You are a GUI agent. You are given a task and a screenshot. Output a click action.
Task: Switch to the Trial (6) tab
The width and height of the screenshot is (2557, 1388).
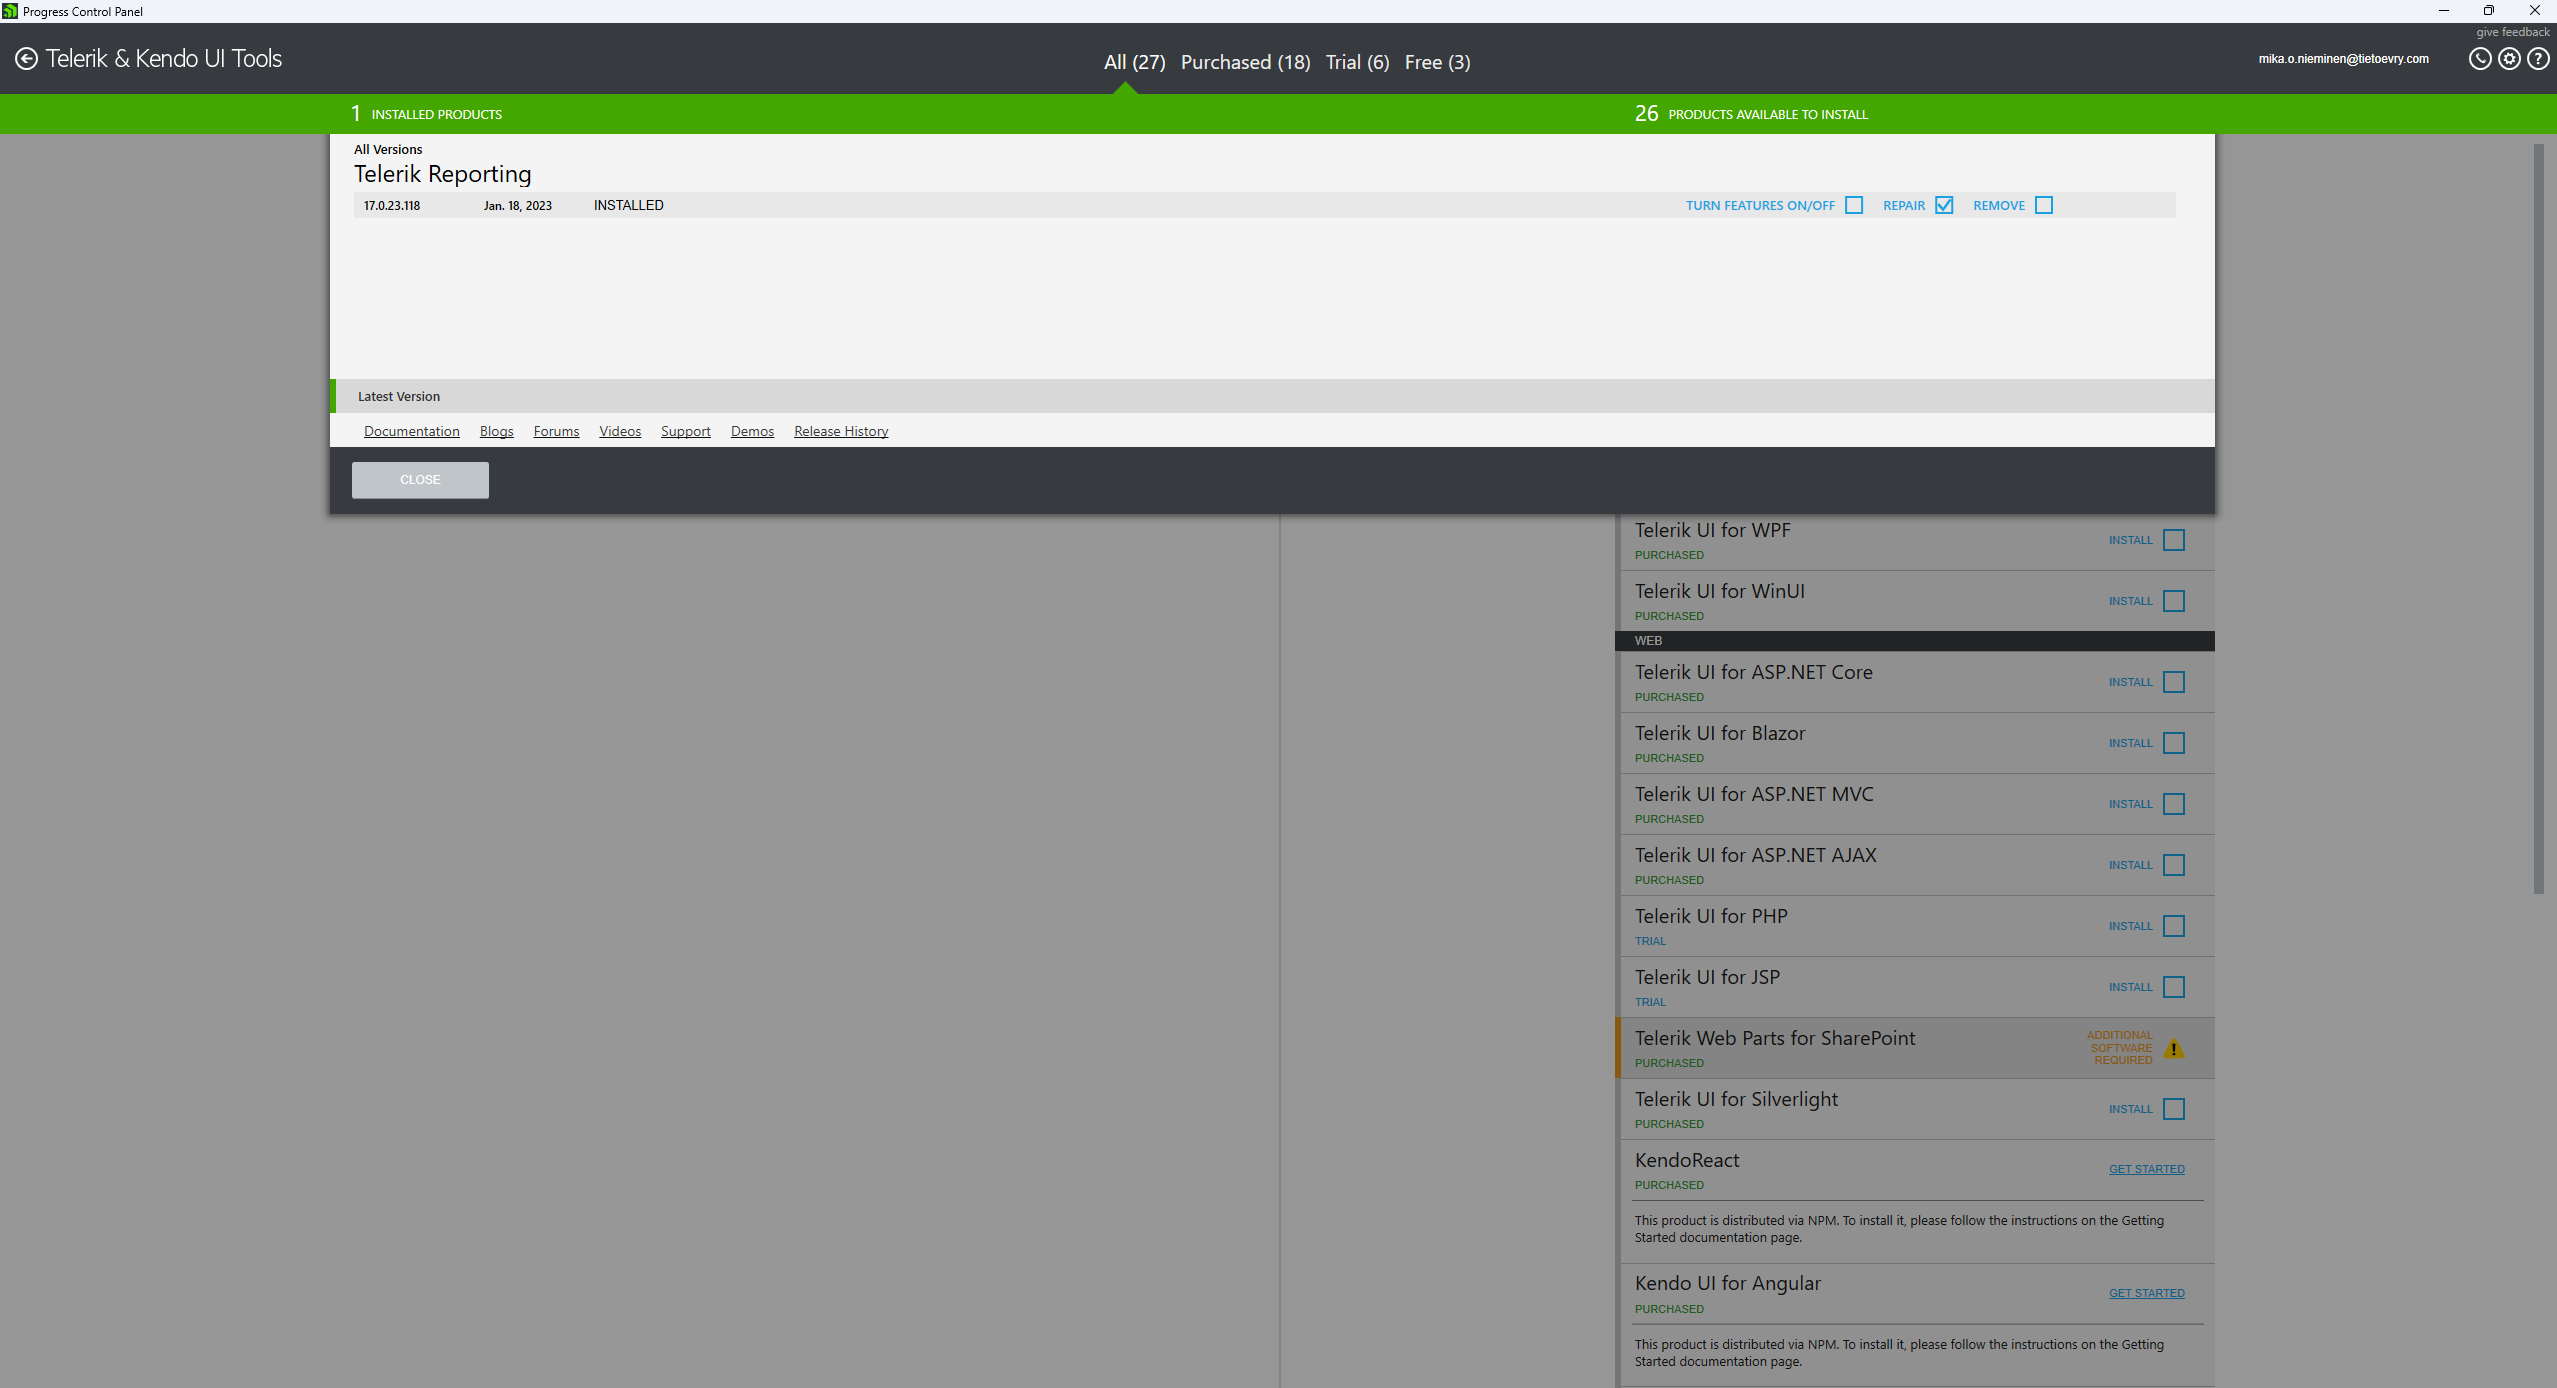click(1357, 62)
